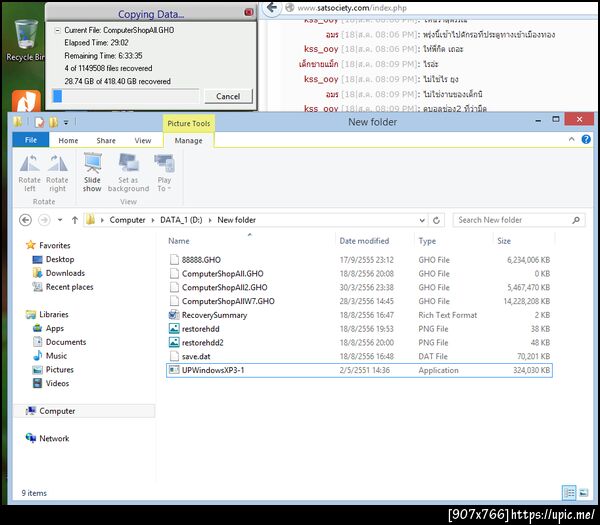Select the ComputerShopAll.GHO file

pyautogui.click(x=359, y=274)
